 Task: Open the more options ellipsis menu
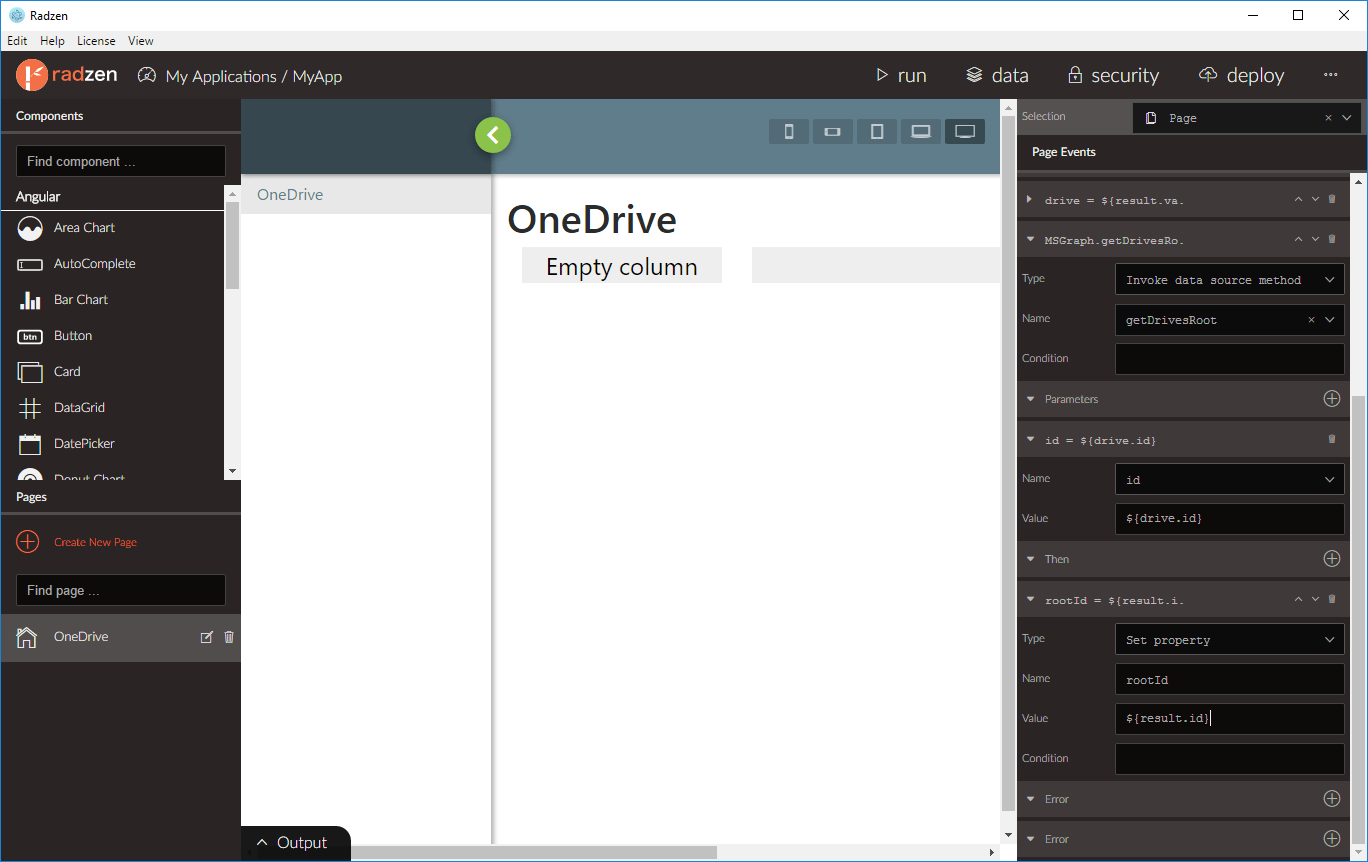pos(1330,75)
